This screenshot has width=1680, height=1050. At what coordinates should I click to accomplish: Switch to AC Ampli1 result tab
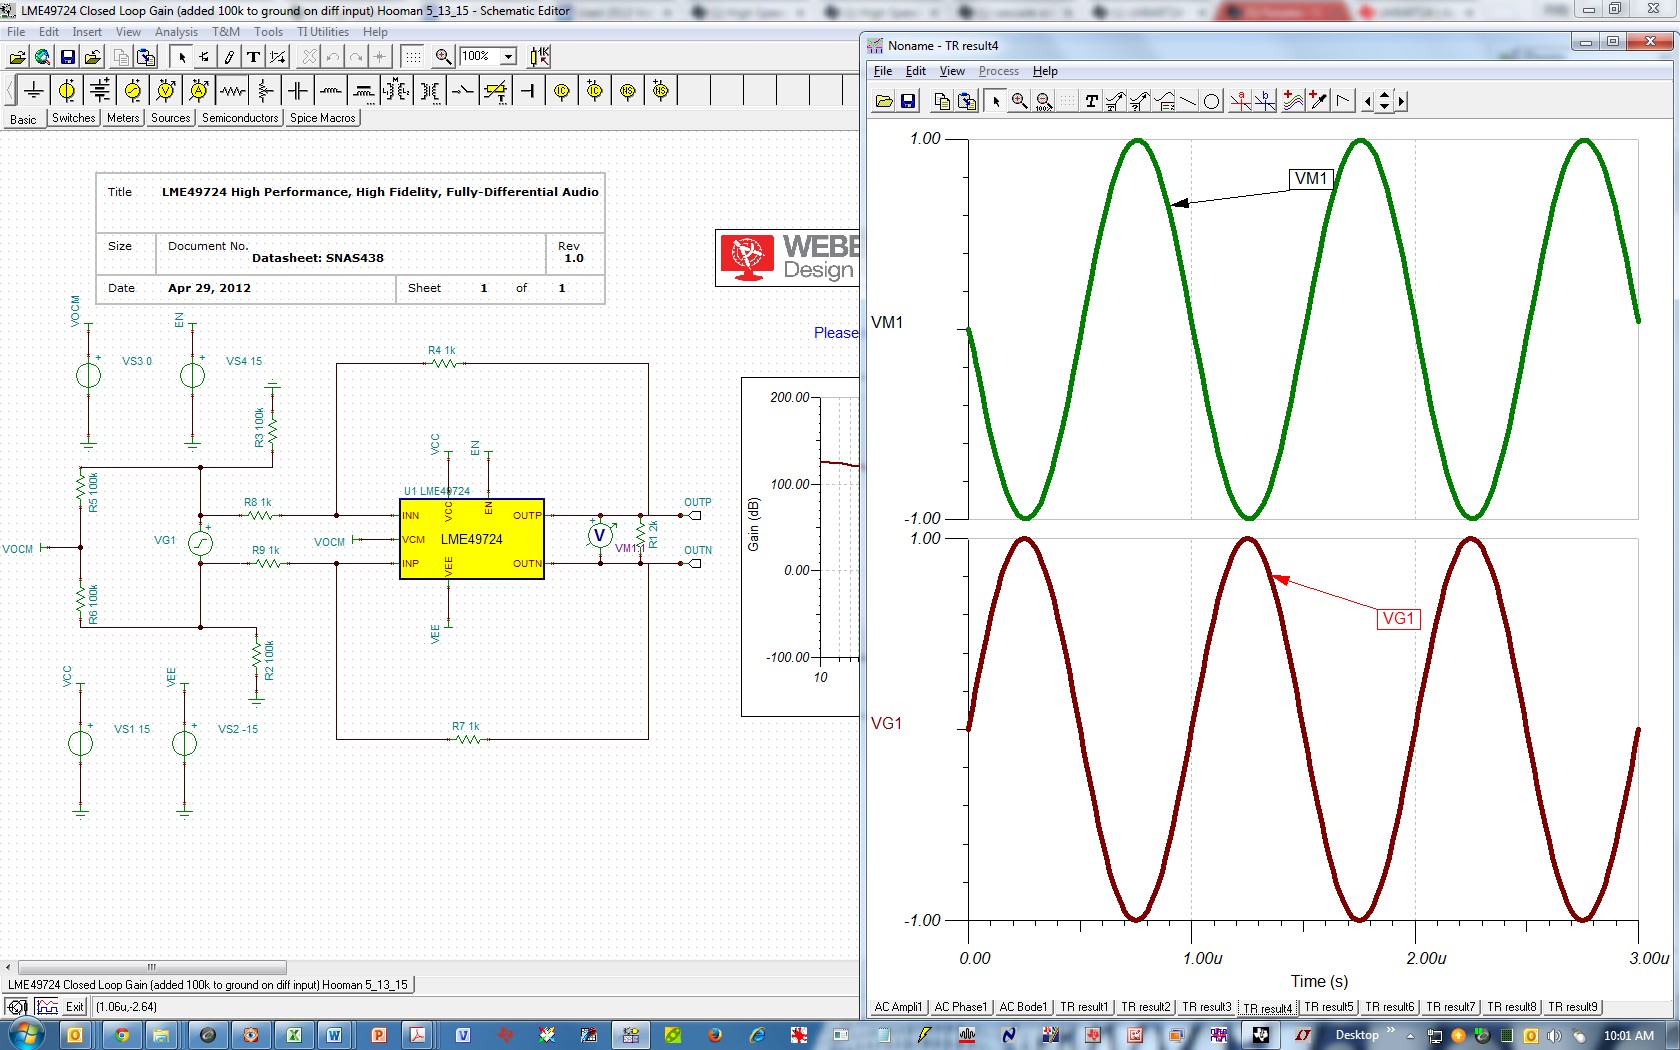[x=898, y=1007]
